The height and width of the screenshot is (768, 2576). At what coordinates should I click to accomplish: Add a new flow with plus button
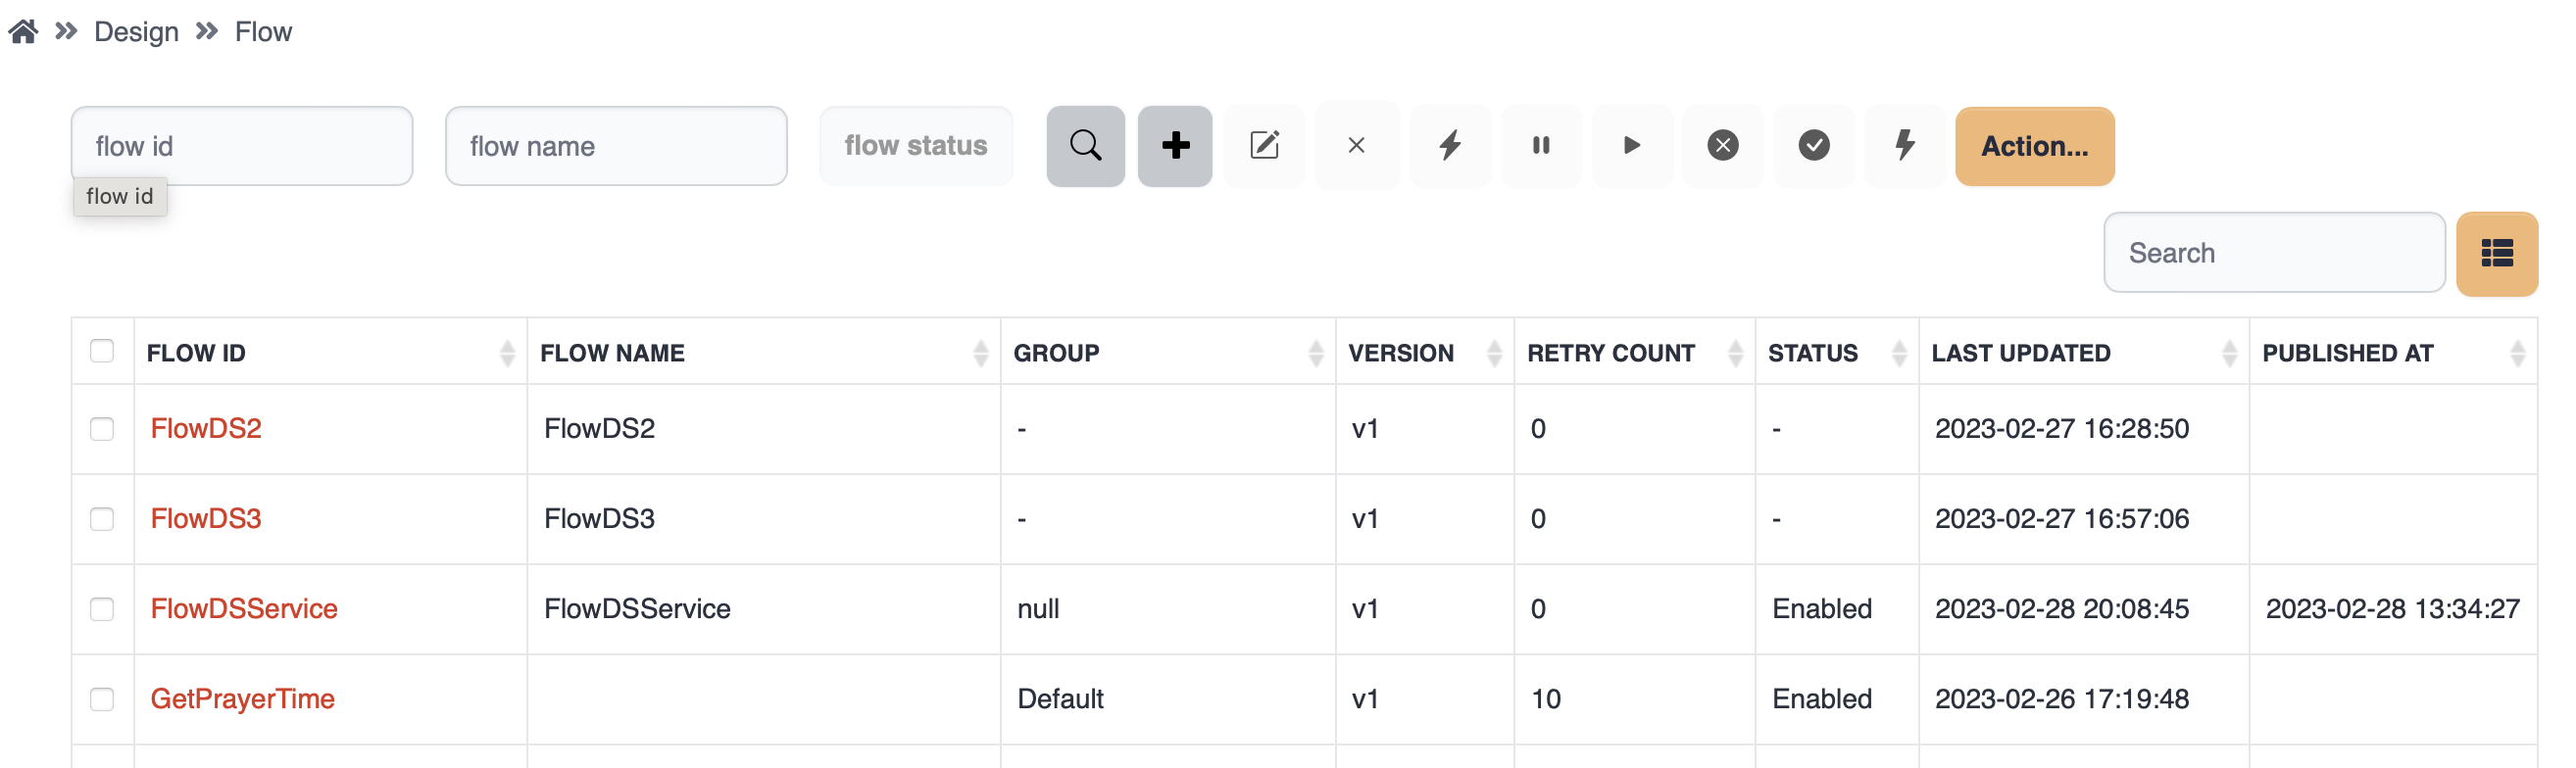[x=1174, y=146]
